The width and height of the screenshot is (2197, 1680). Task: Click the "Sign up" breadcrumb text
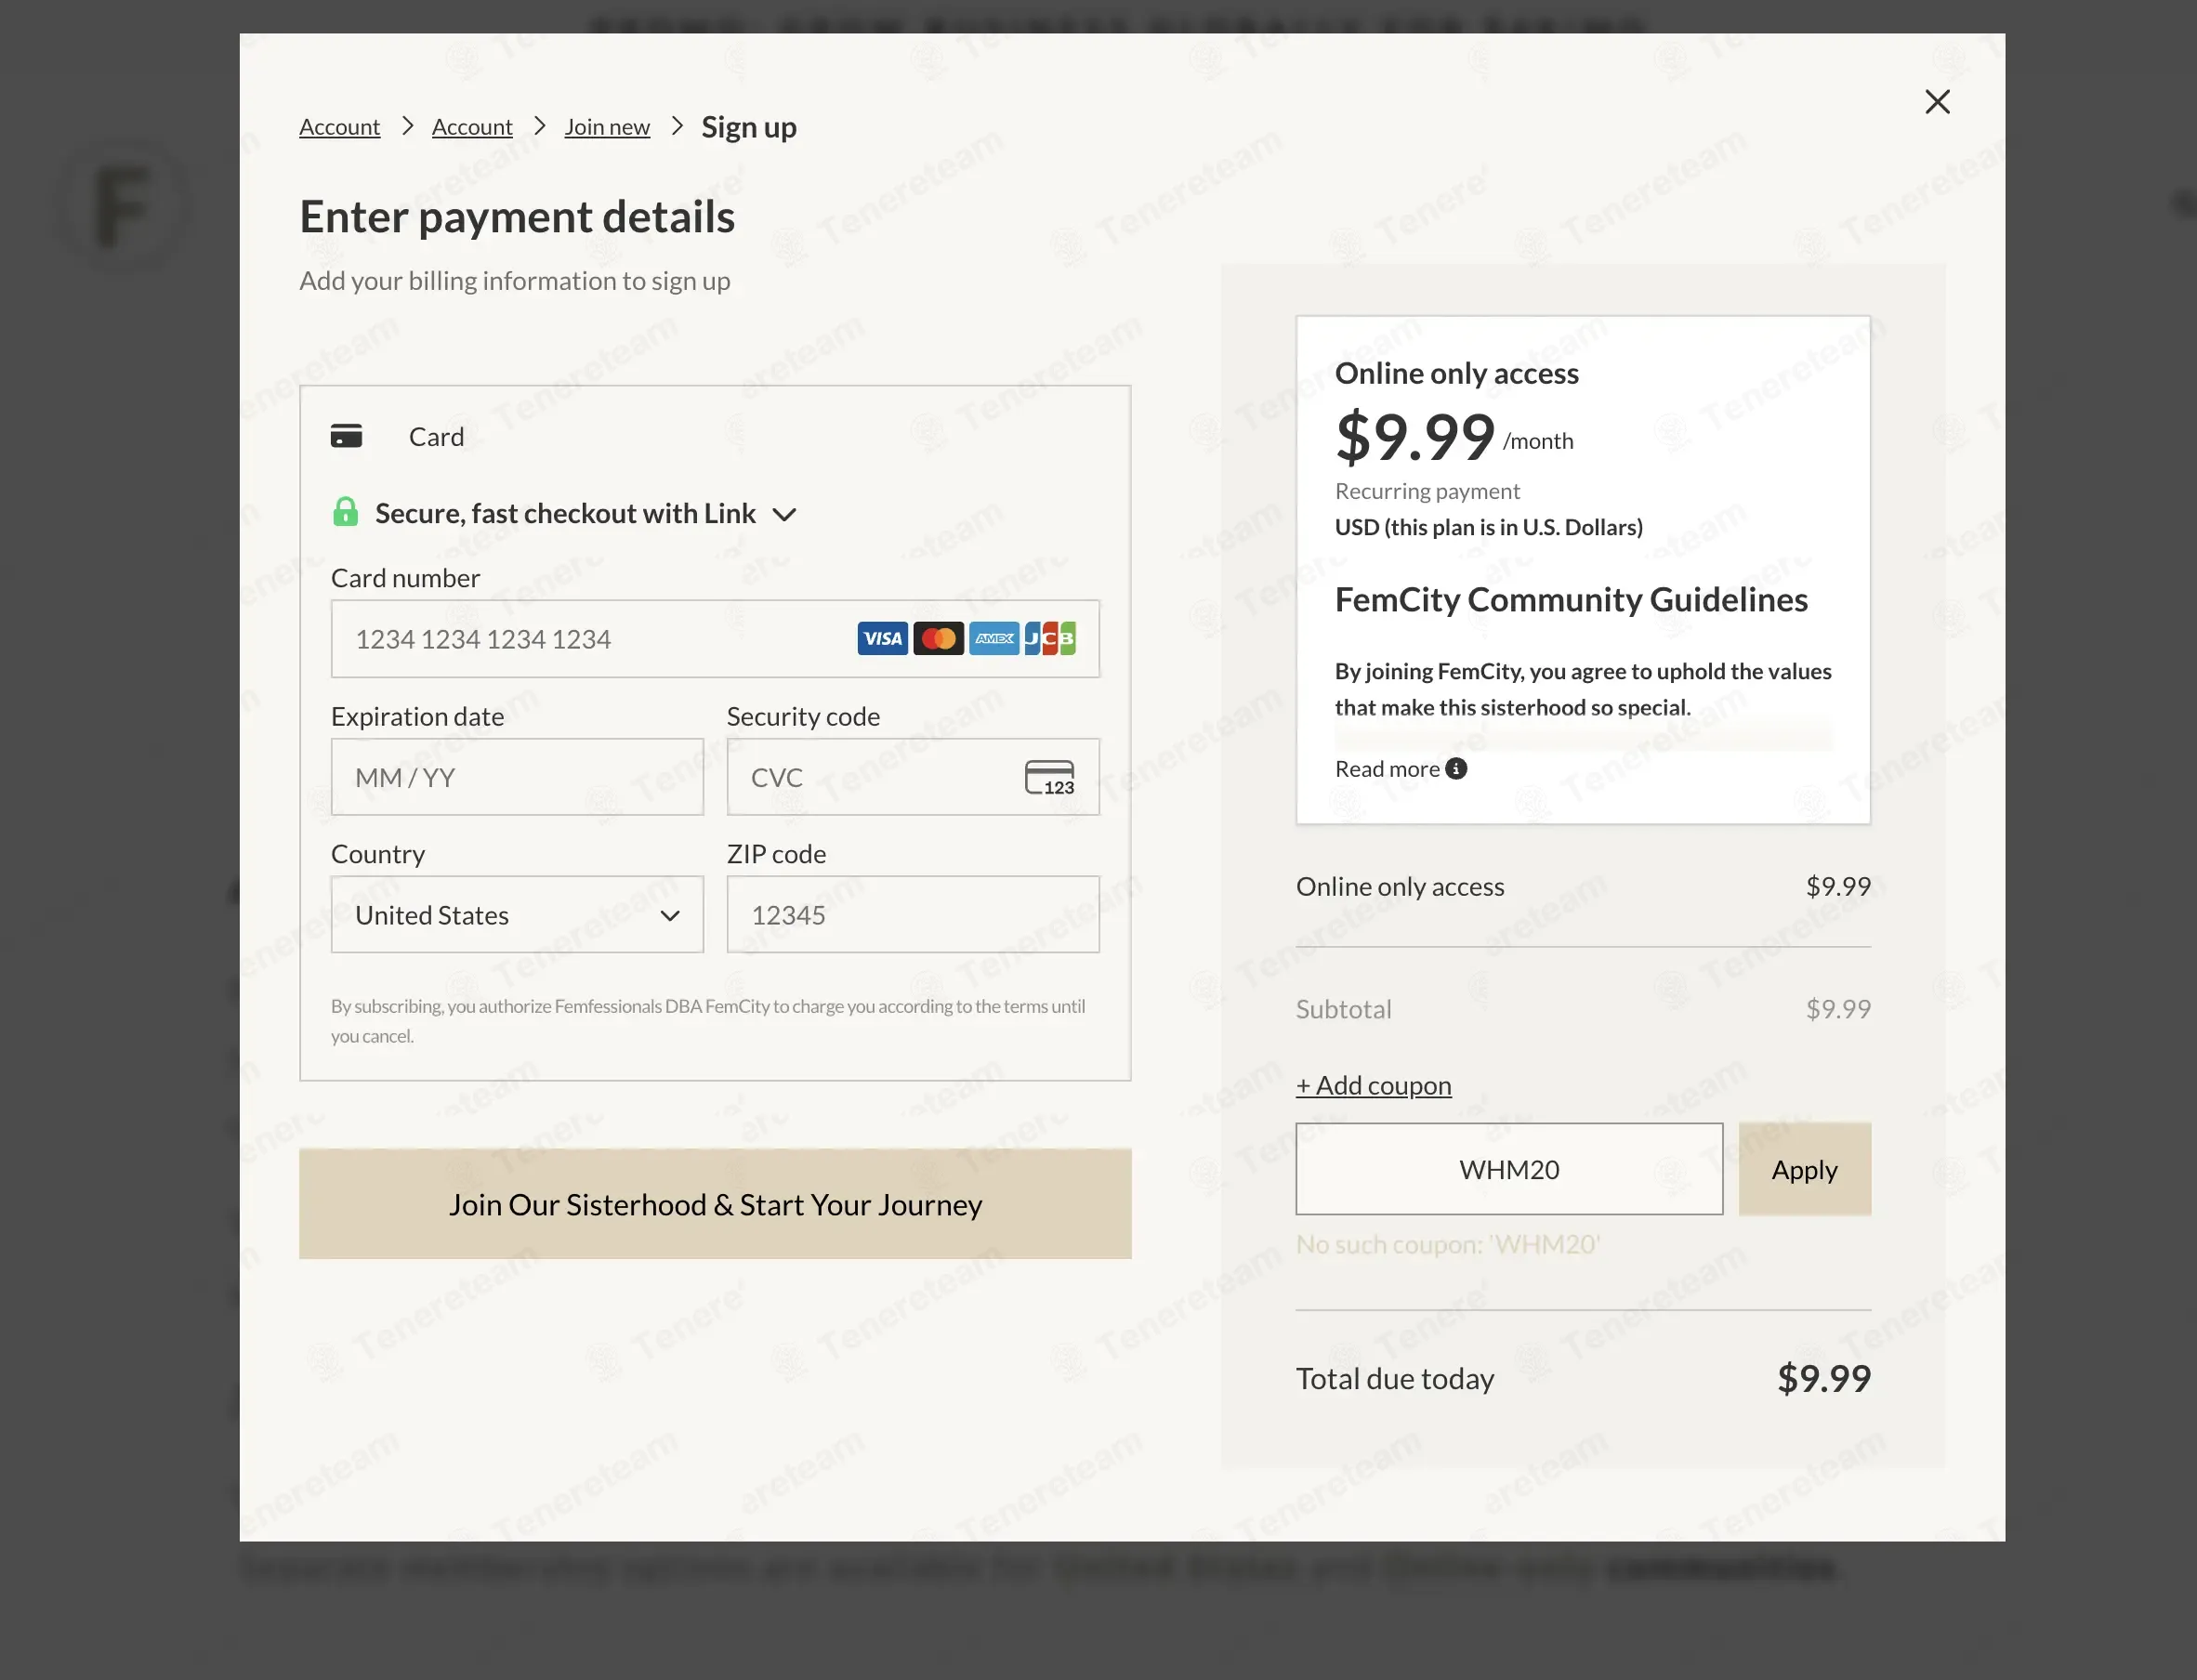click(x=749, y=127)
